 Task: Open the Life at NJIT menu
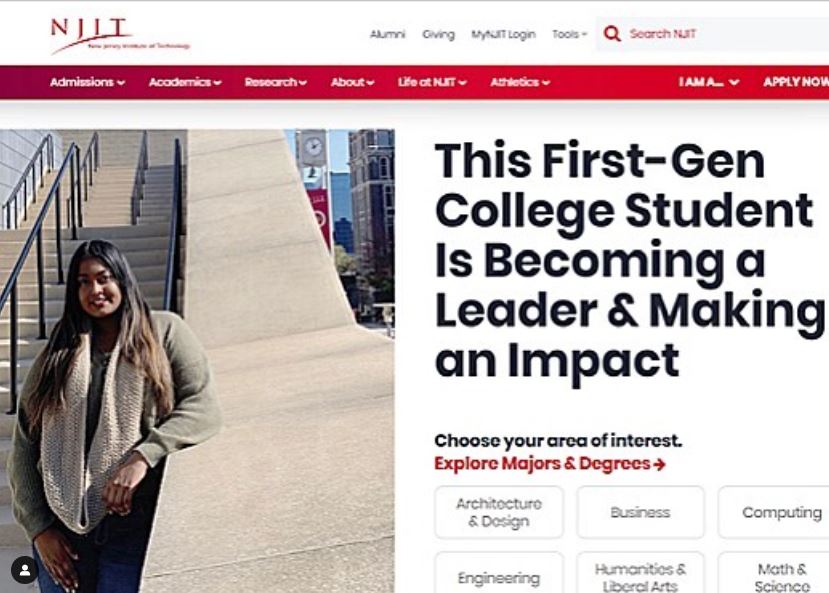tap(432, 82)
